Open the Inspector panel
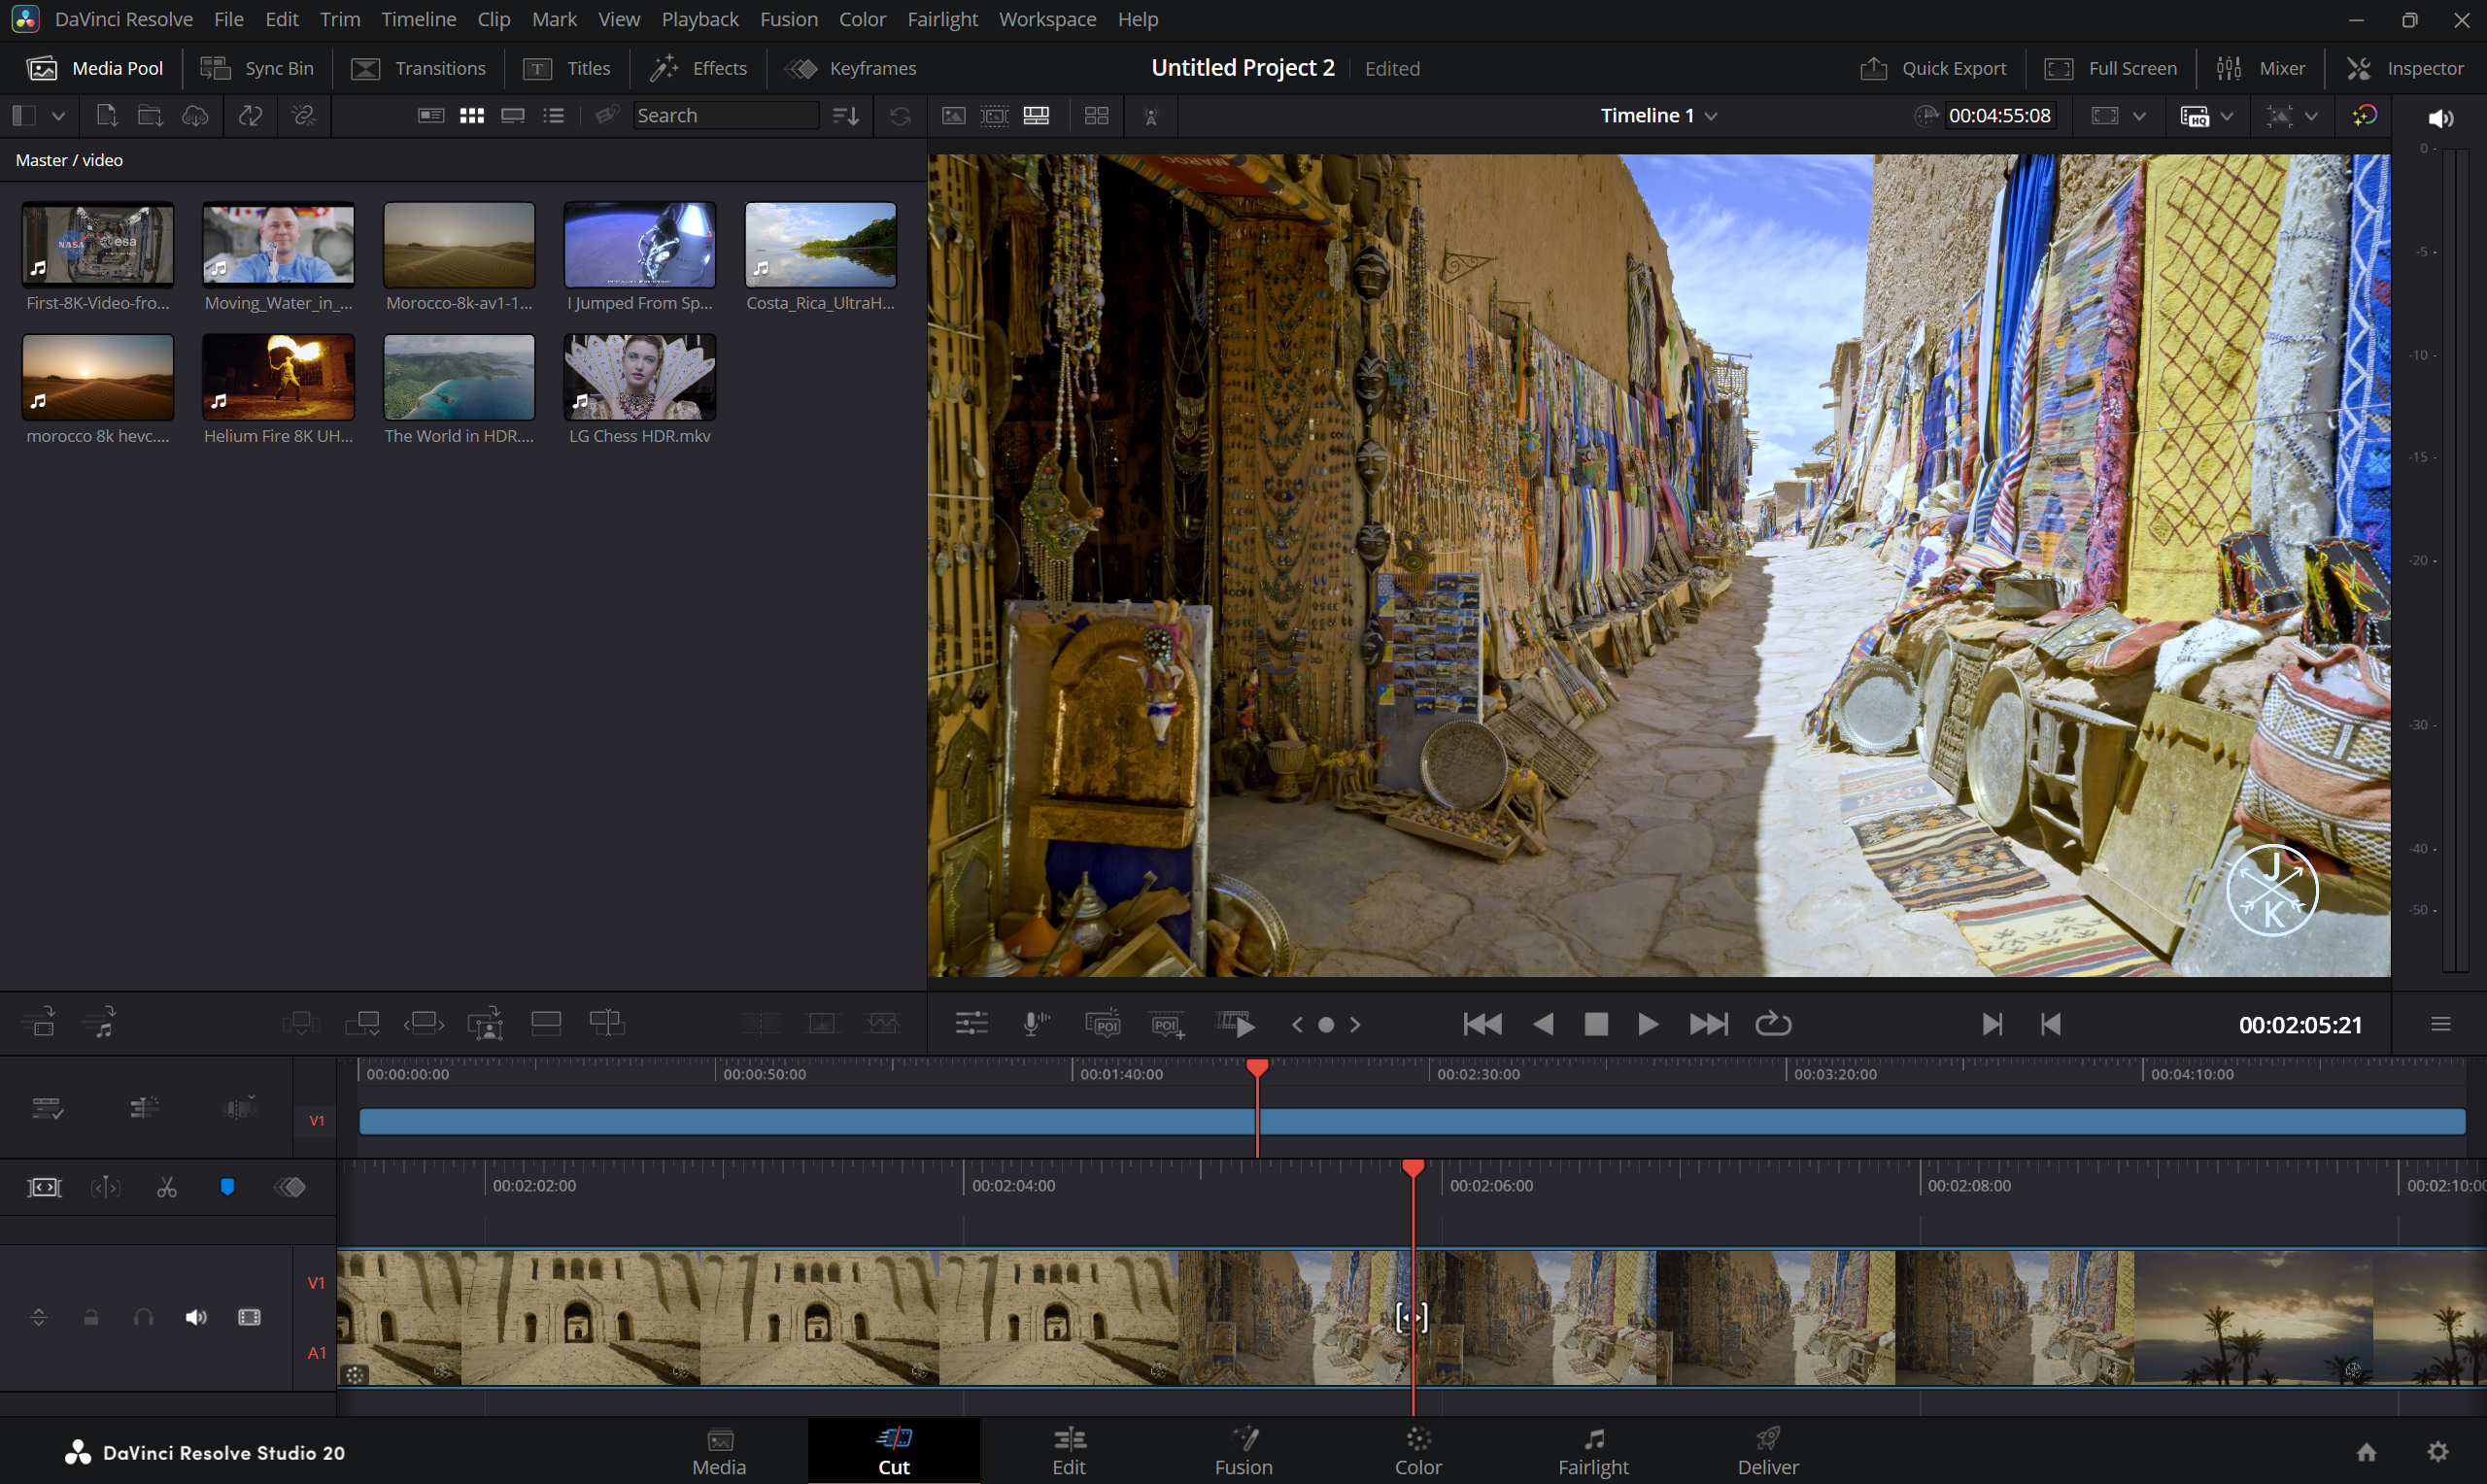 click(x=2404, y=68)
